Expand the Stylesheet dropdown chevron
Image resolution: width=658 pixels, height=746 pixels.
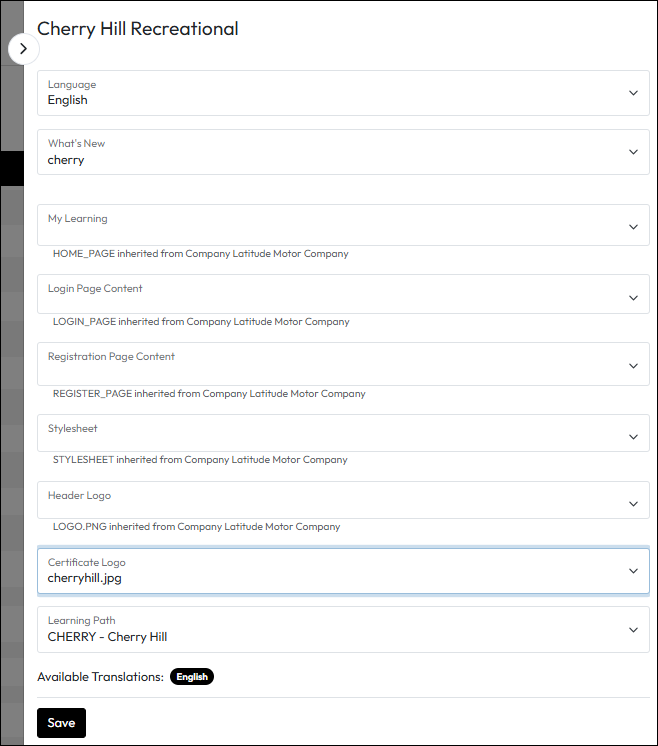tap(633, 437)
